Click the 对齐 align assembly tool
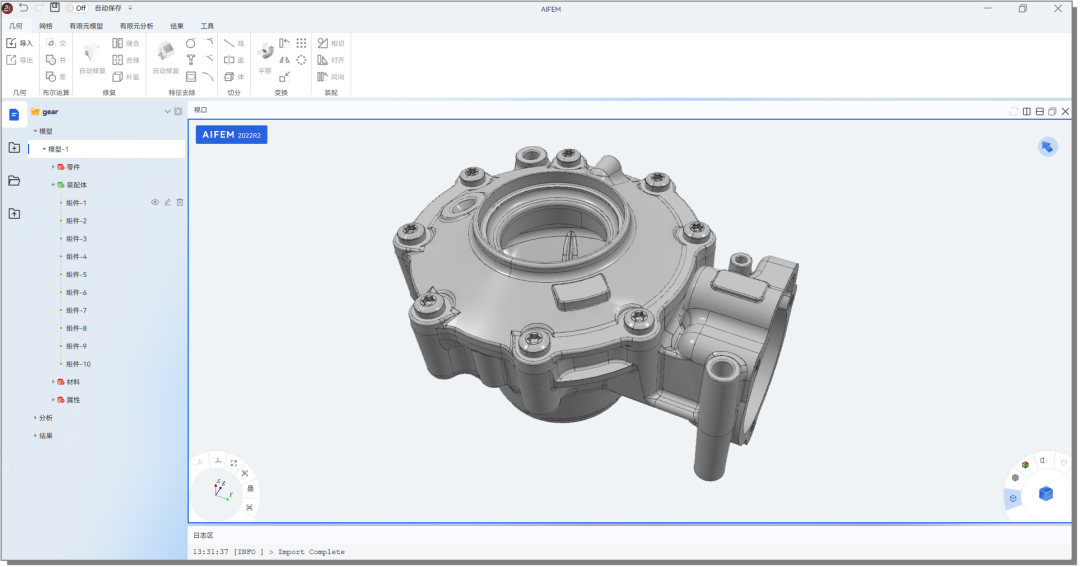This screenshot has height=567, width=1080. [x=331, y=60]
